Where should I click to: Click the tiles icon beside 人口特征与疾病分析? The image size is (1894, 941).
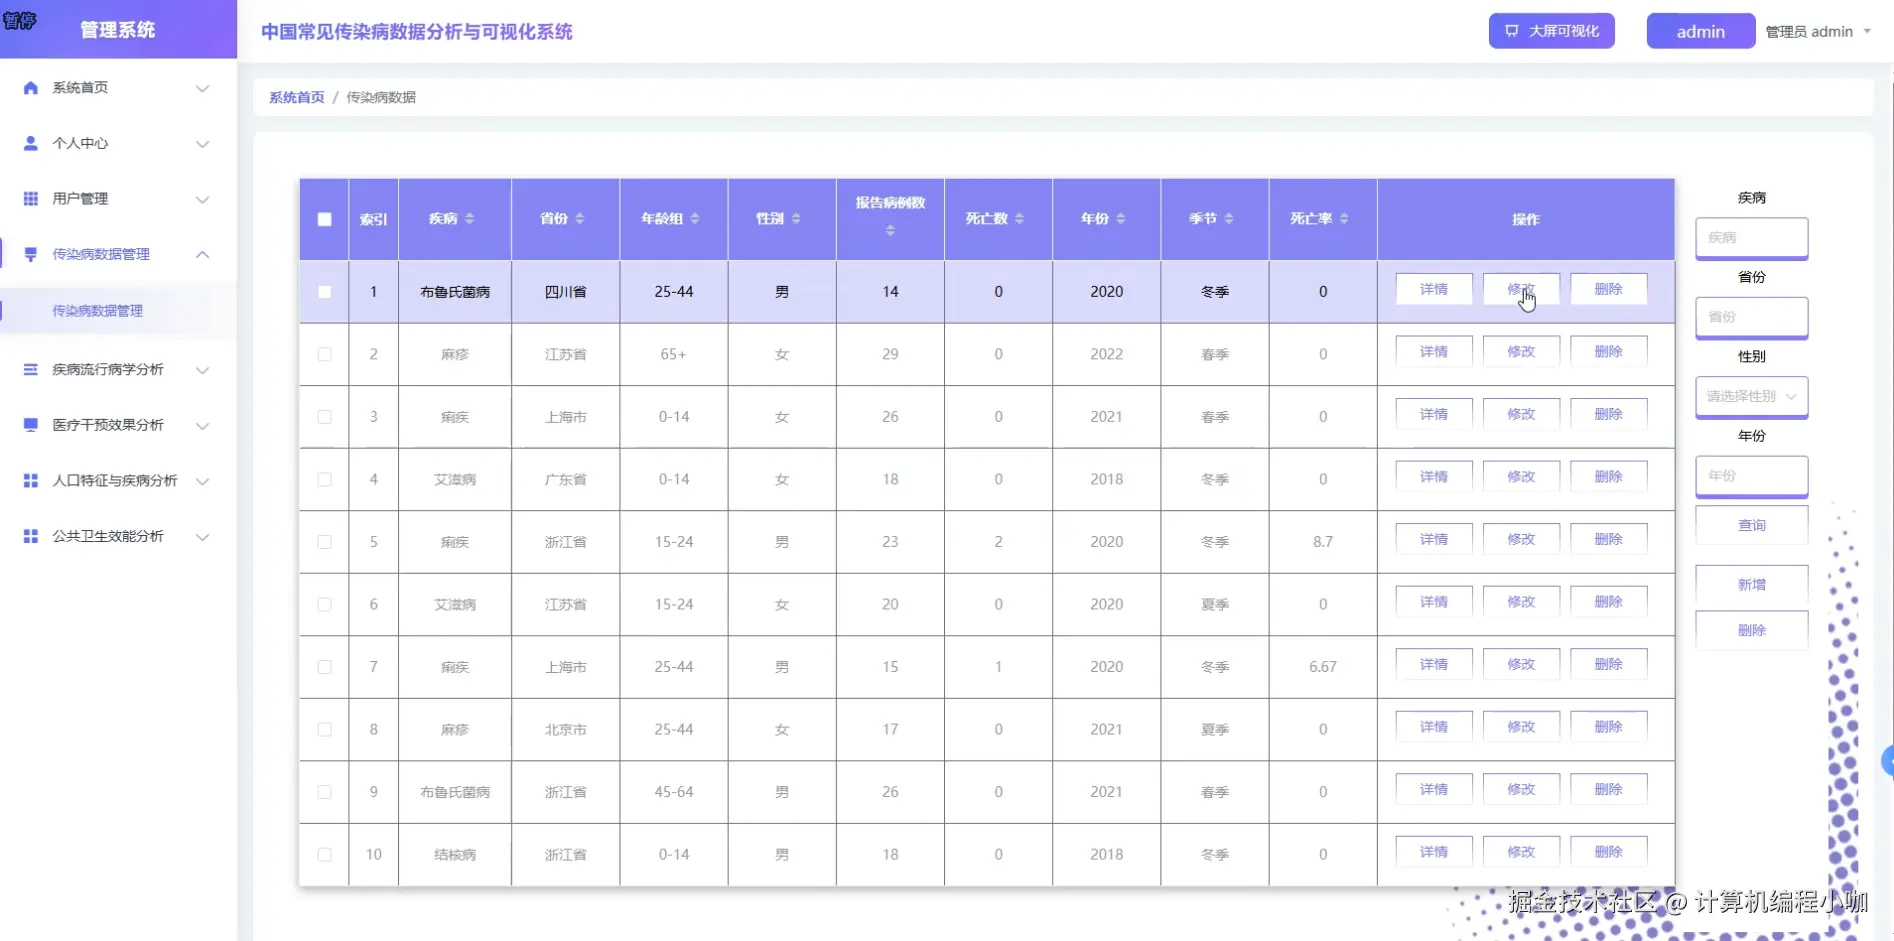pos(31,480)
